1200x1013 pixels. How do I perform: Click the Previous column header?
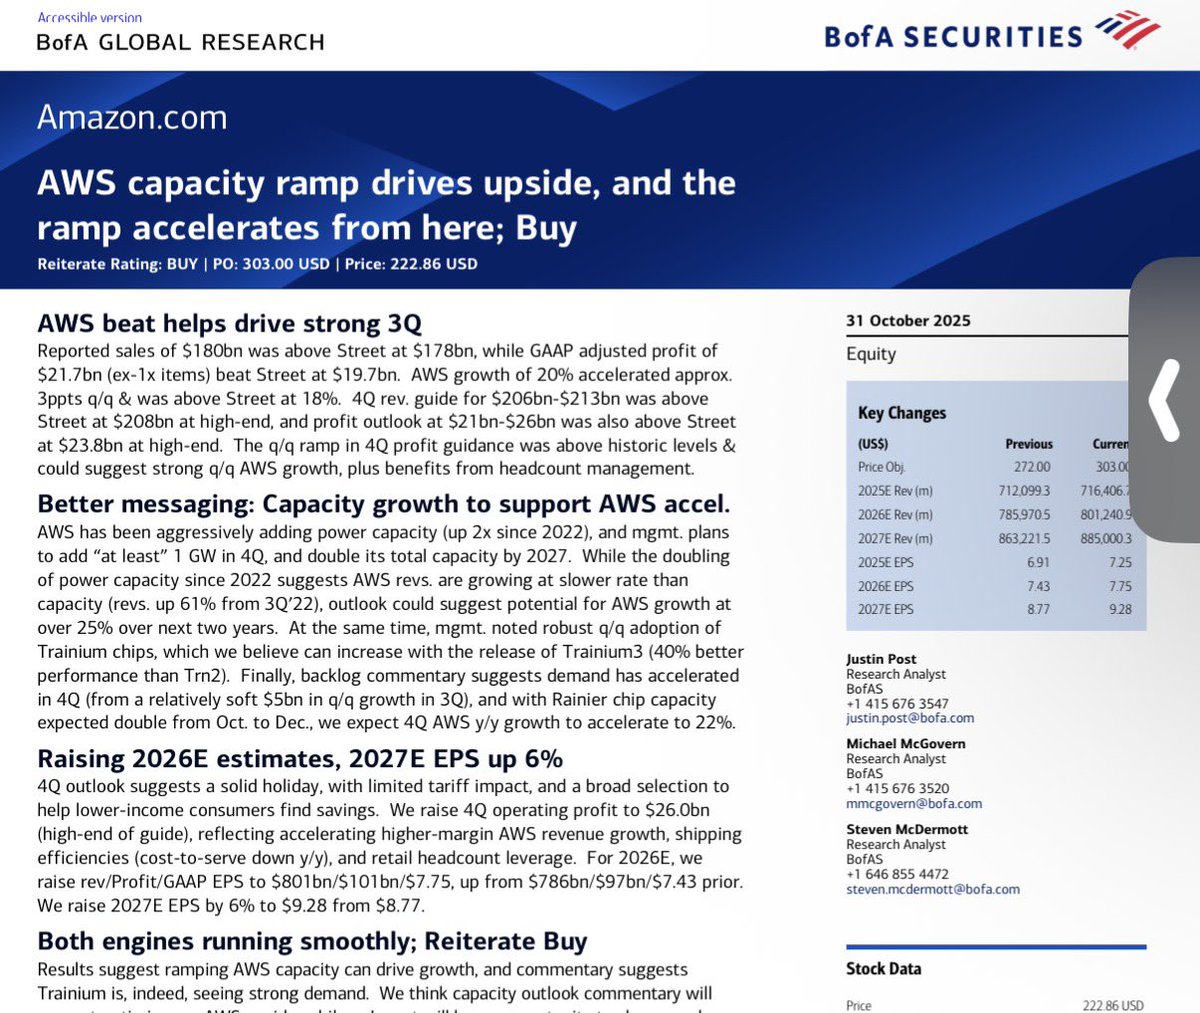1029,444
